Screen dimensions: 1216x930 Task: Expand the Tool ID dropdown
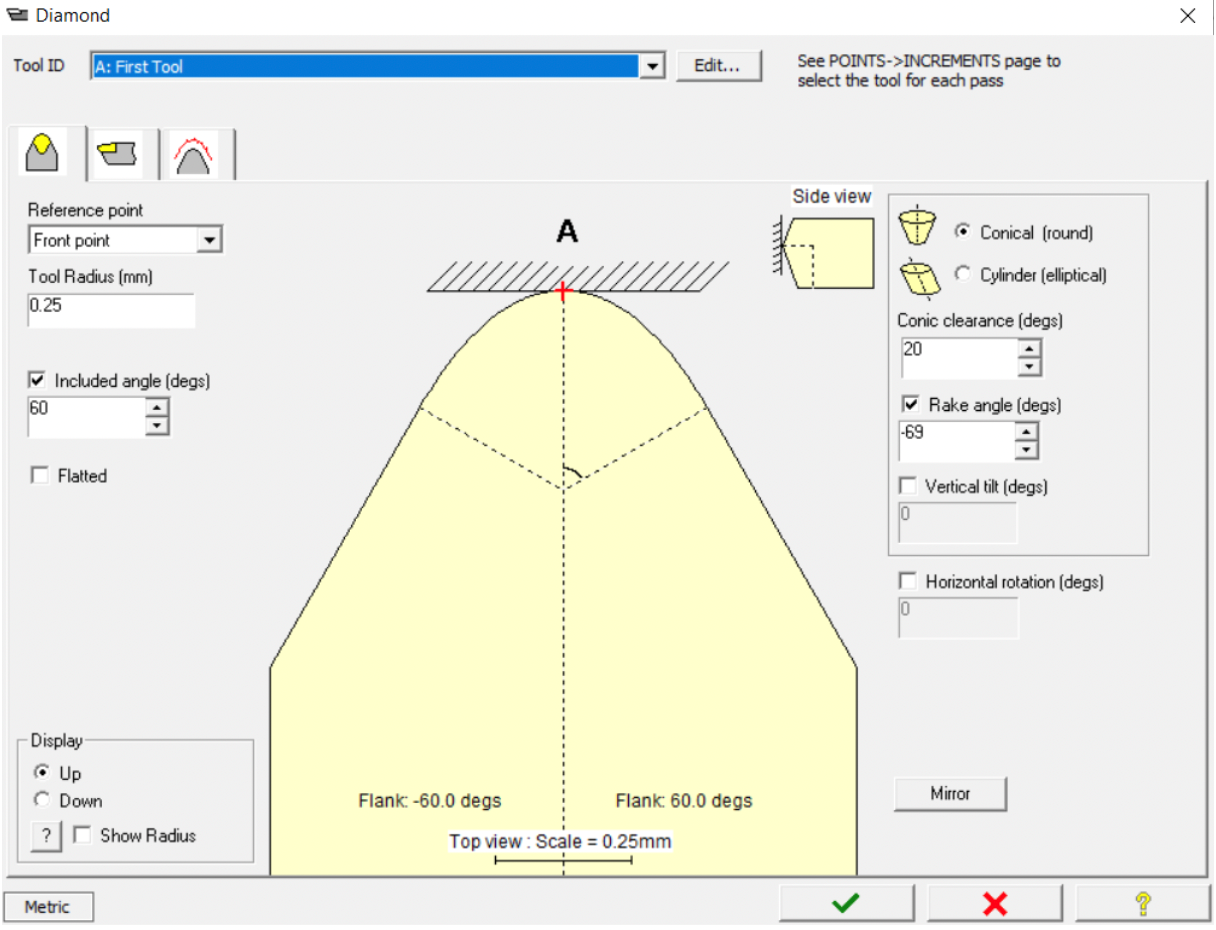[651, 67]
